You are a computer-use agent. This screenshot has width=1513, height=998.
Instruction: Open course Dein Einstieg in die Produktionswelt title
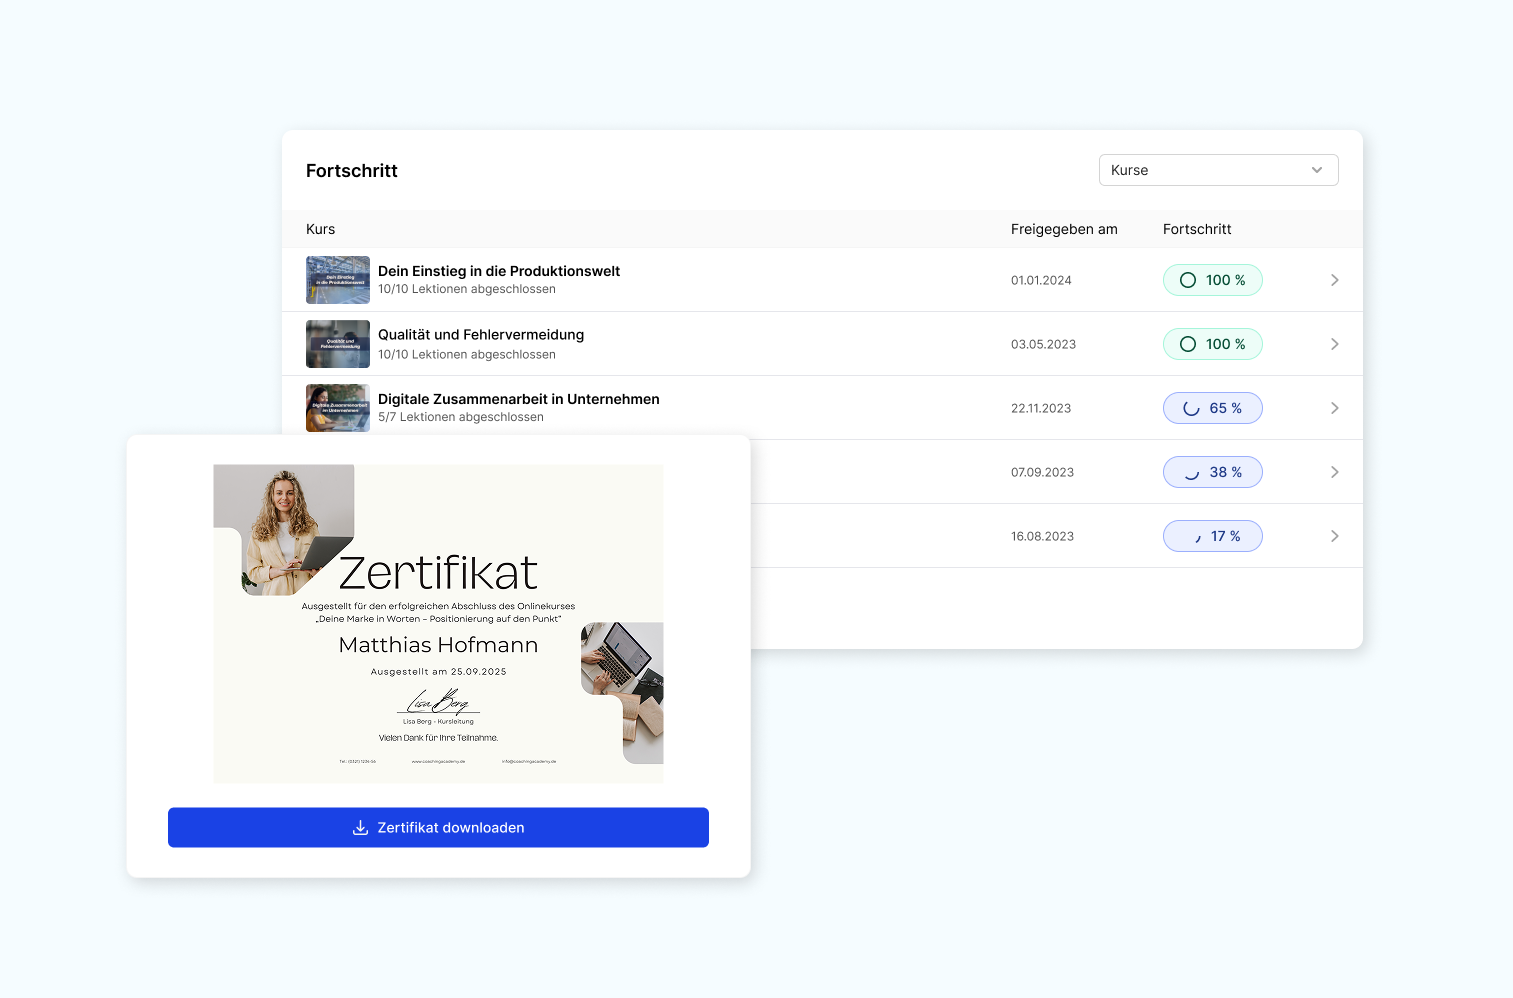point(499,271)
